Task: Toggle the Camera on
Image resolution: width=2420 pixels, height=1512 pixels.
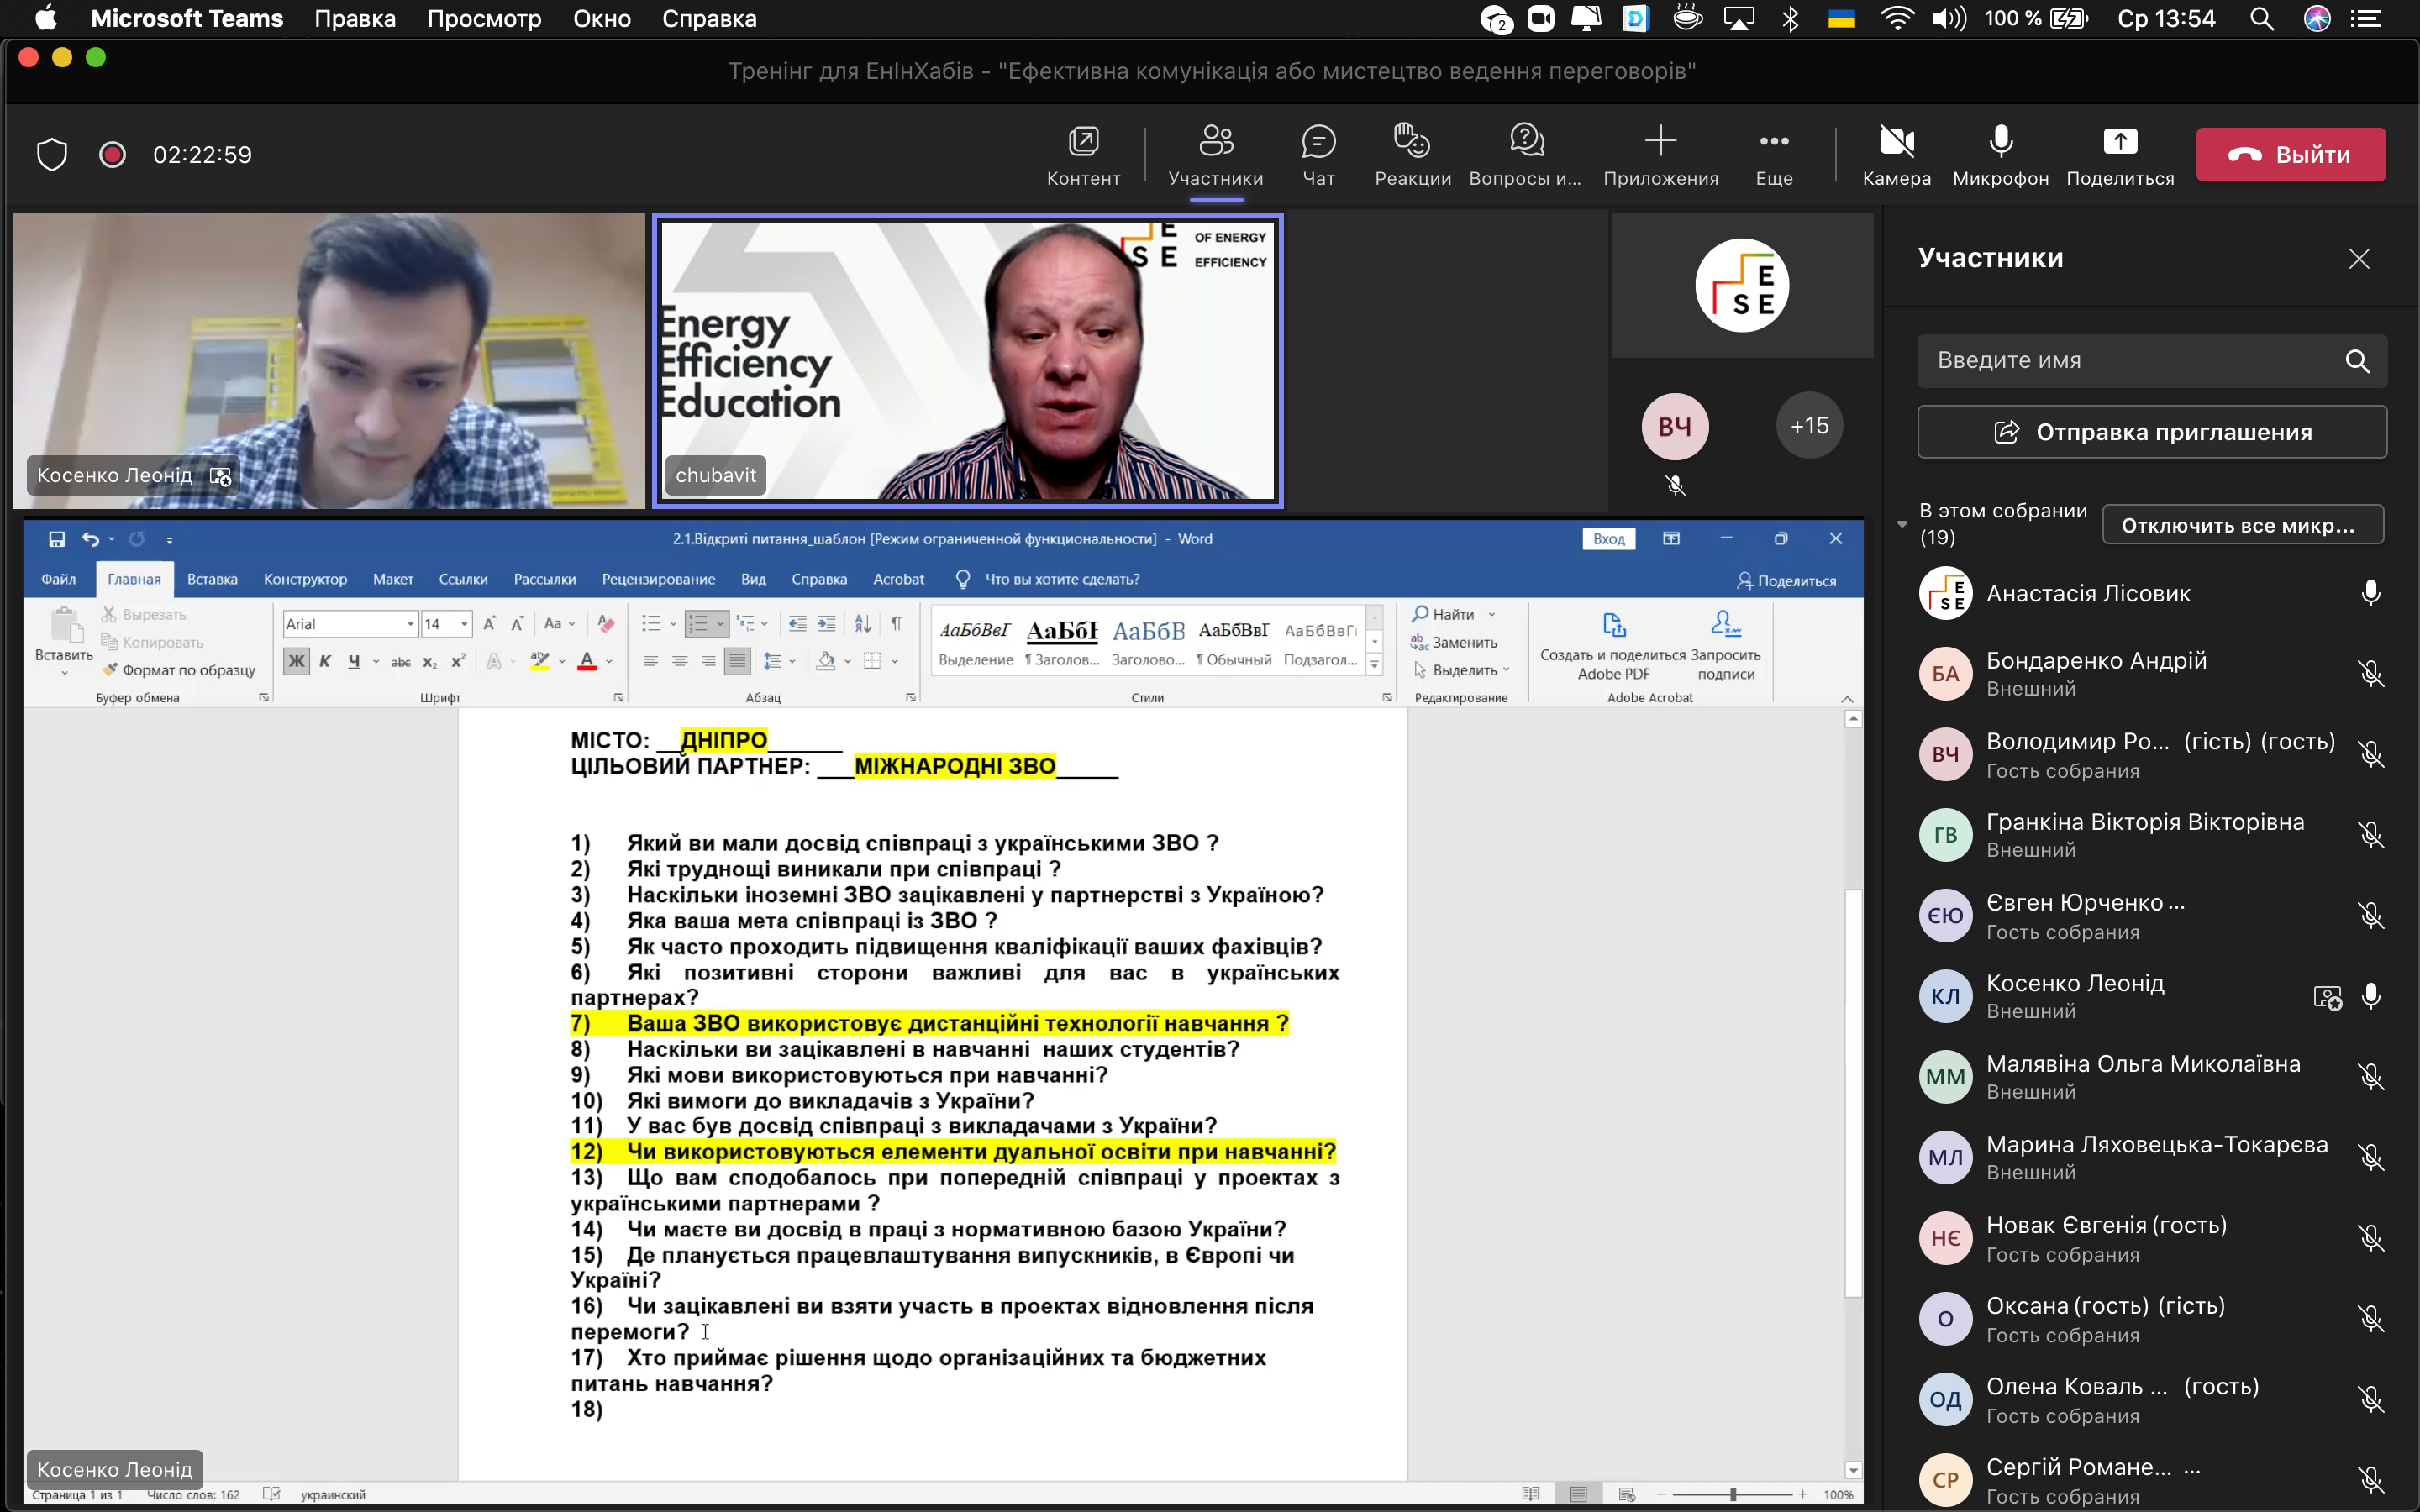Action: click(1896, 155)
